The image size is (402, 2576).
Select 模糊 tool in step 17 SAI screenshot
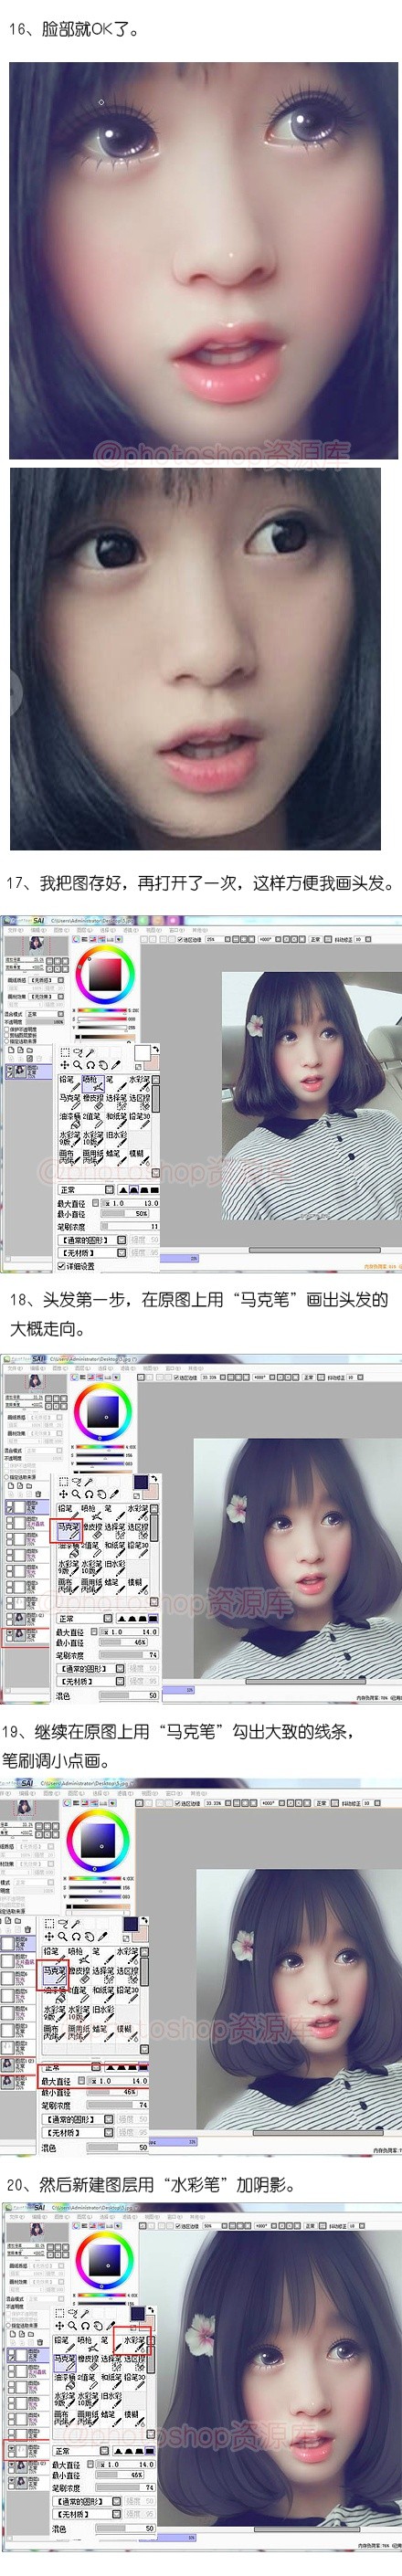point(140,1158)
